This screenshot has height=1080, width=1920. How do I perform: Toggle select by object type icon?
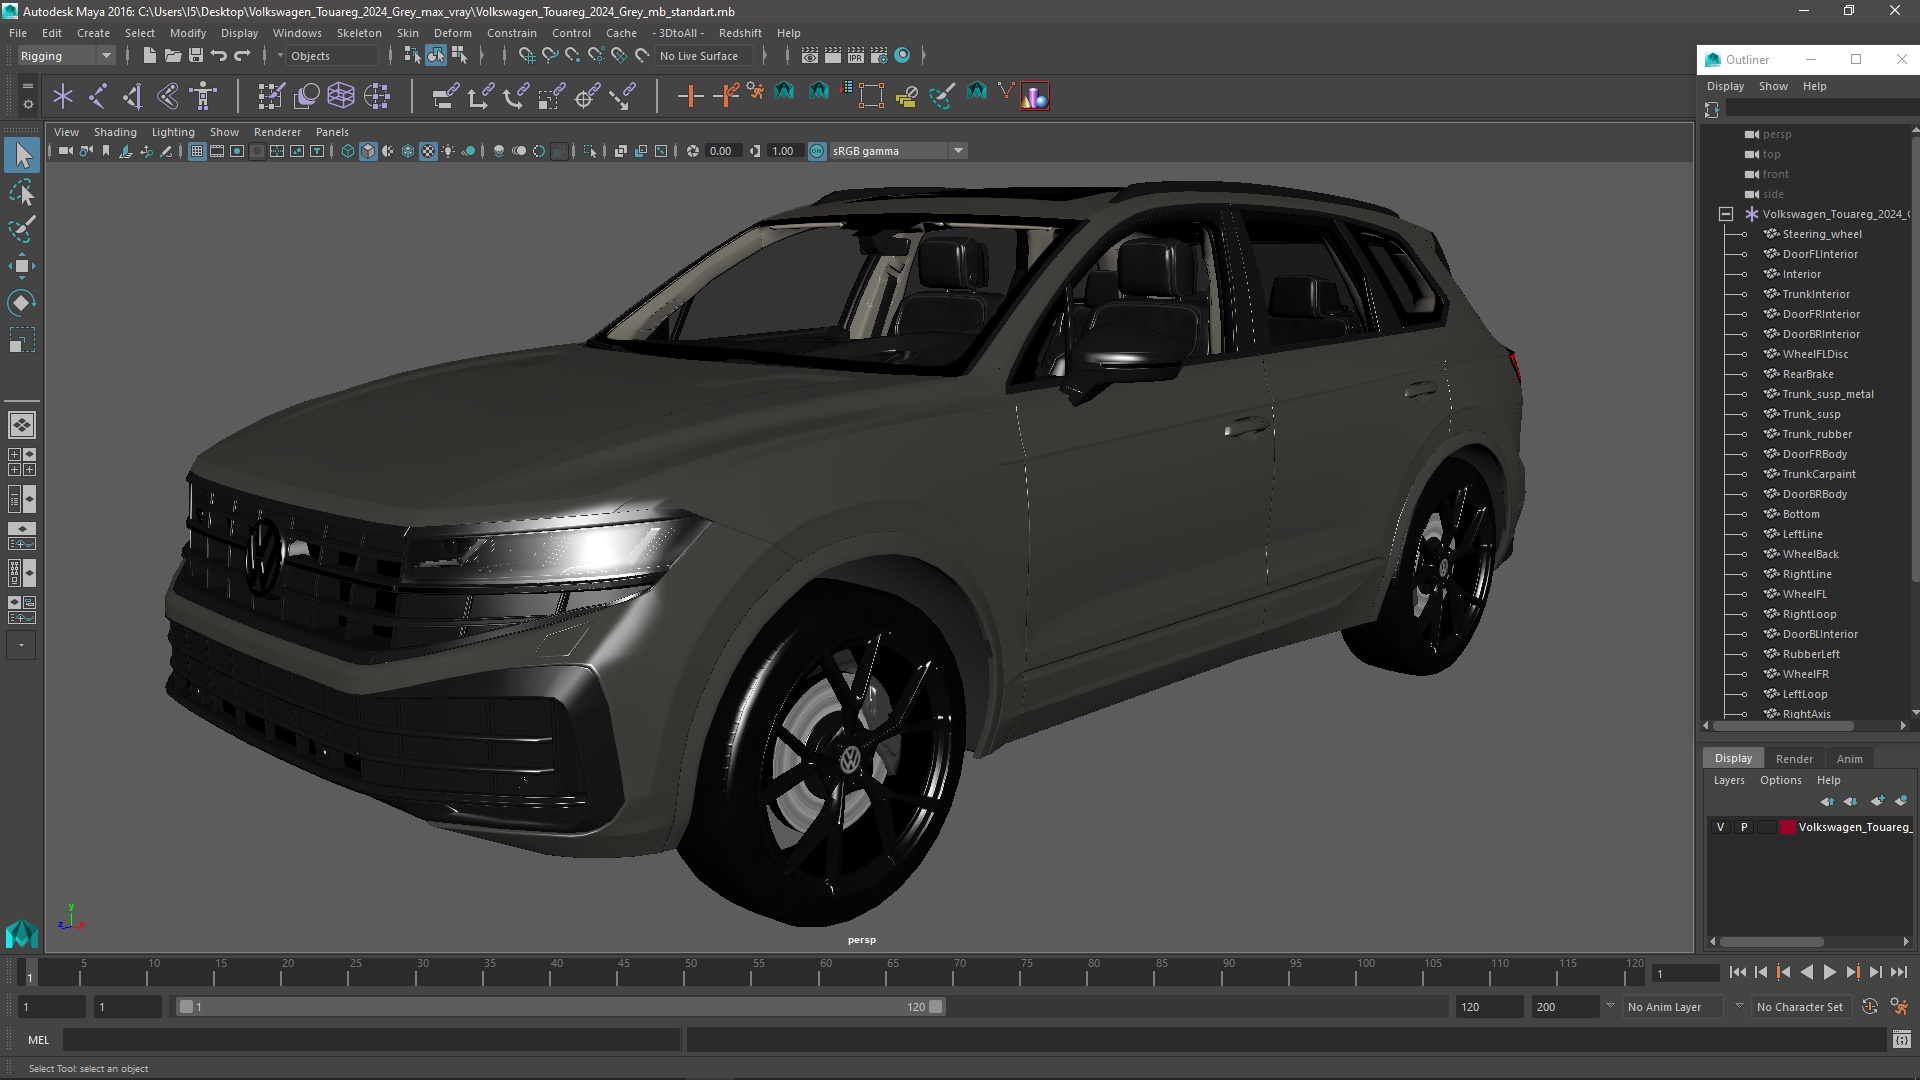(x=436, y=56)
